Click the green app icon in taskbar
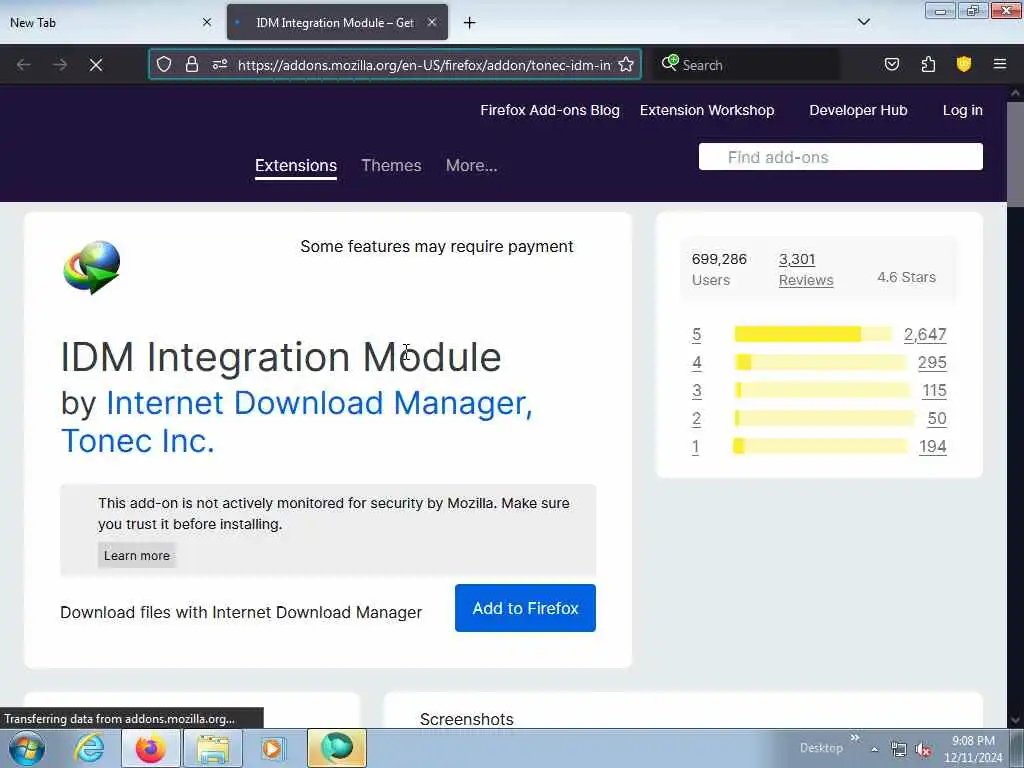Viewport: 1024px width, 768px height. click(337, 748)
